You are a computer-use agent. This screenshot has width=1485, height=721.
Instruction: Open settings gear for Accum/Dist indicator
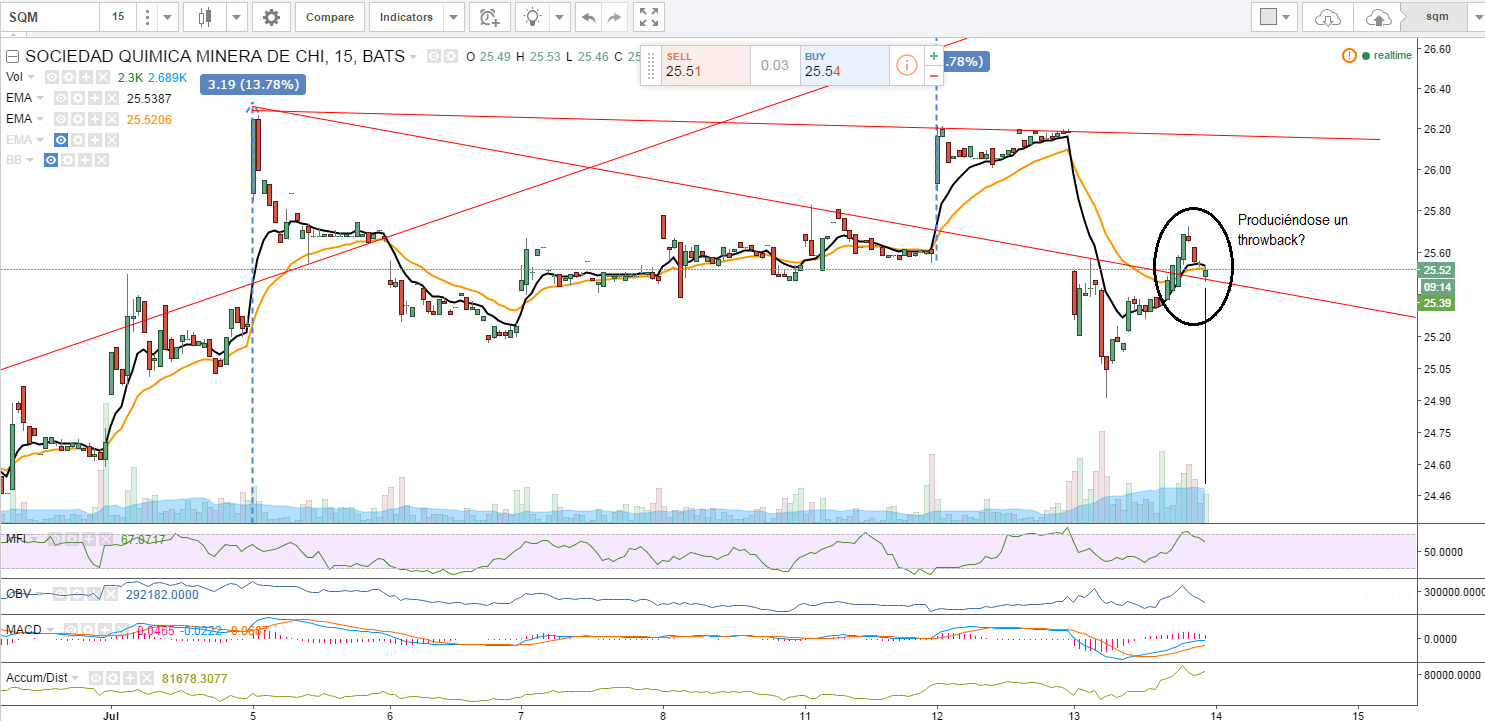point(113,678)
